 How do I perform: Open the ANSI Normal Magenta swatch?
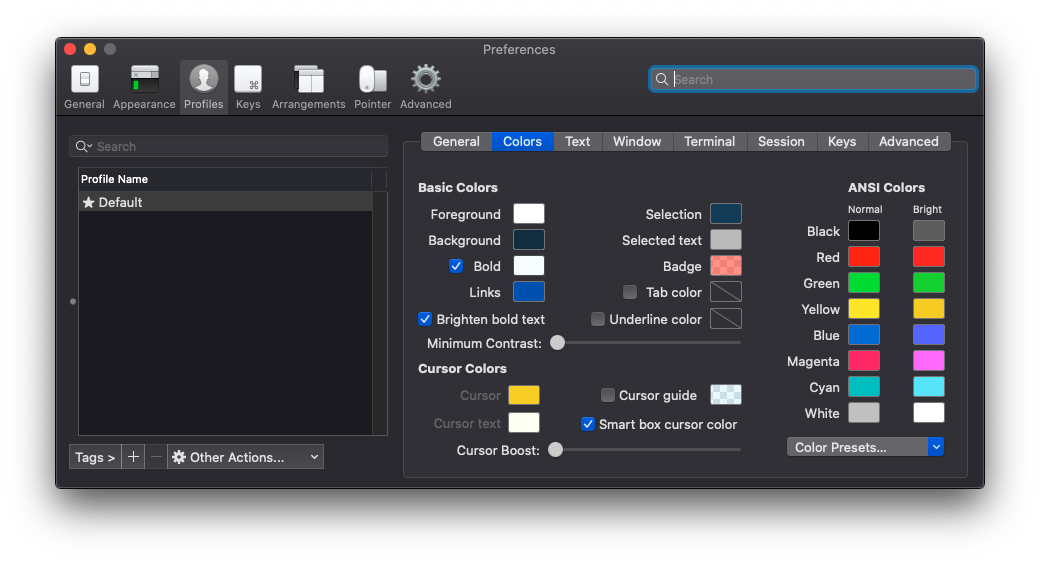tap(864, 360)
